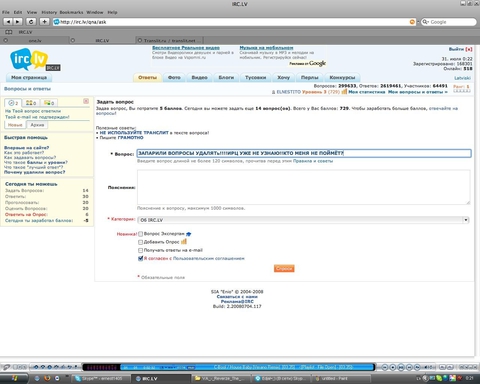Enable Получать ответы на e-mail checkbox
Screen dimensions: 480x384
coord(141,250)
